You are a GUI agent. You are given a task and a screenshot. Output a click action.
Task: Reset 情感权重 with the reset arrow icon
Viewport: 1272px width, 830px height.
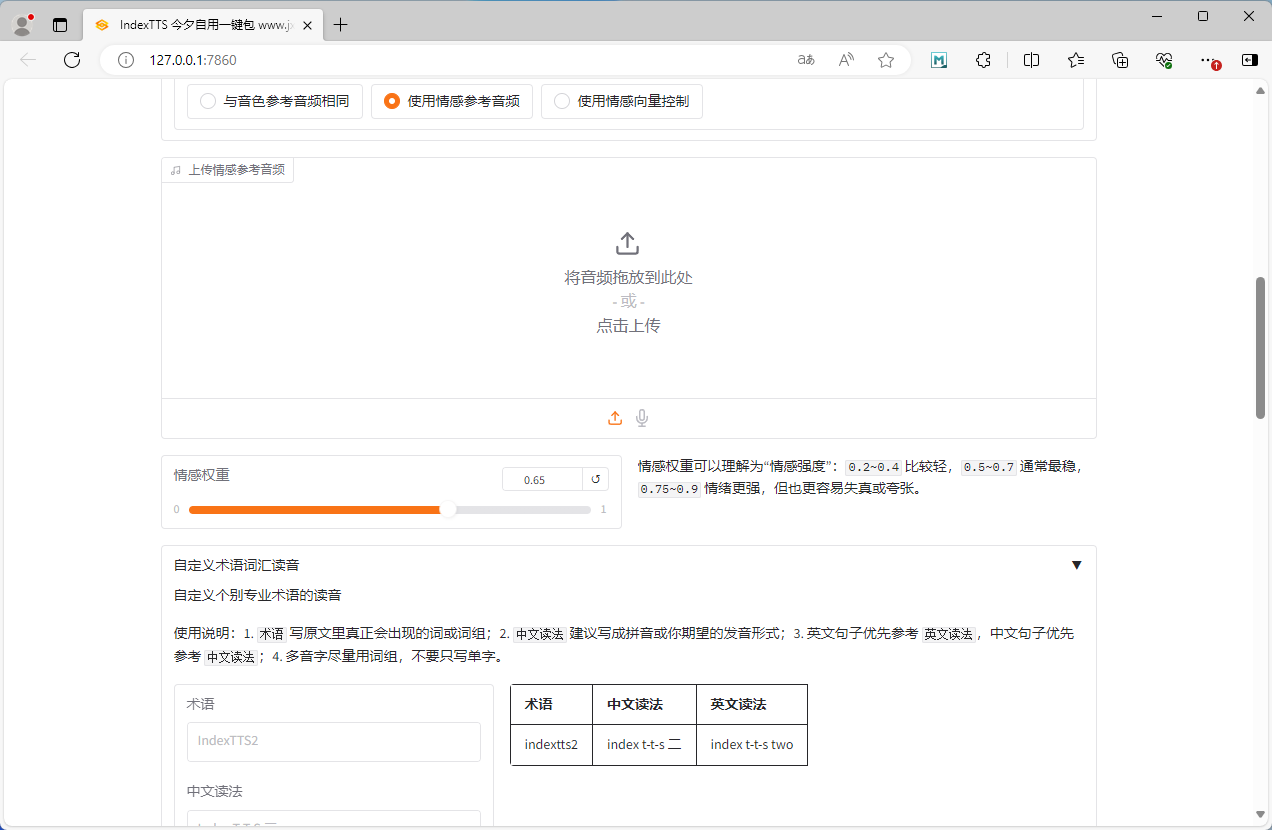point(595,480)
